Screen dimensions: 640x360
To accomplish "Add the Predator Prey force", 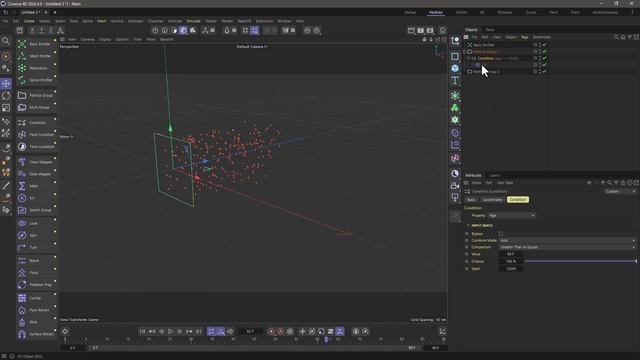I will (x=36, y=284).
